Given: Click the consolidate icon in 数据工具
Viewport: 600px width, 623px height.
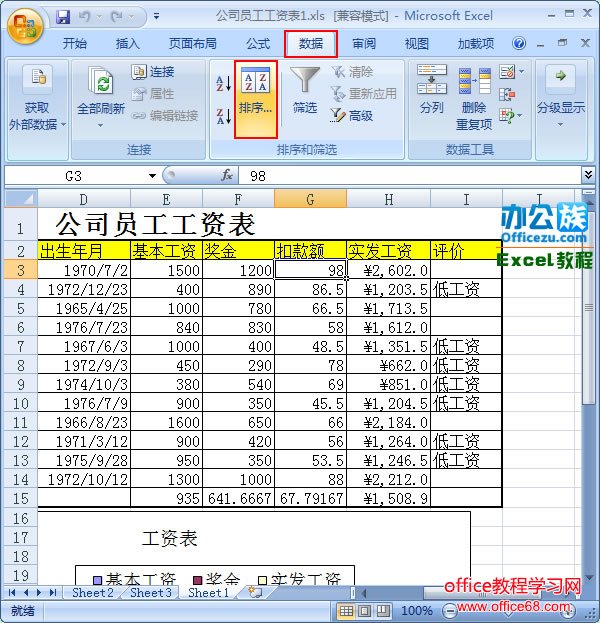Looking at the screenshot, I should pyautogui.click(x=507, y=95).
